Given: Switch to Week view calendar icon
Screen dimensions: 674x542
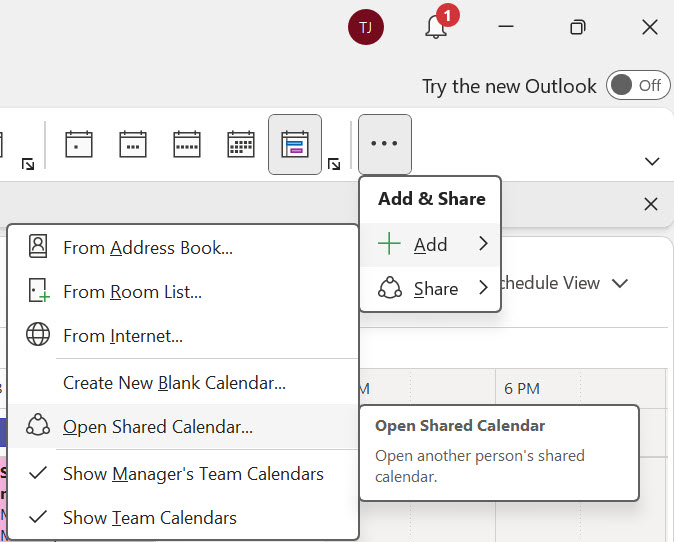Looking at the screenshot, I should 187,144.
